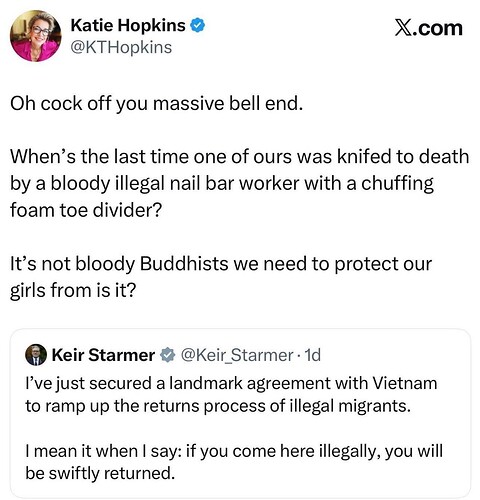The width and height of the screenshot is (480, 500).
Task: Click the sentence 'It's not bloody Buddhists'
Action: pyautogui.click(x=221, y=277)
